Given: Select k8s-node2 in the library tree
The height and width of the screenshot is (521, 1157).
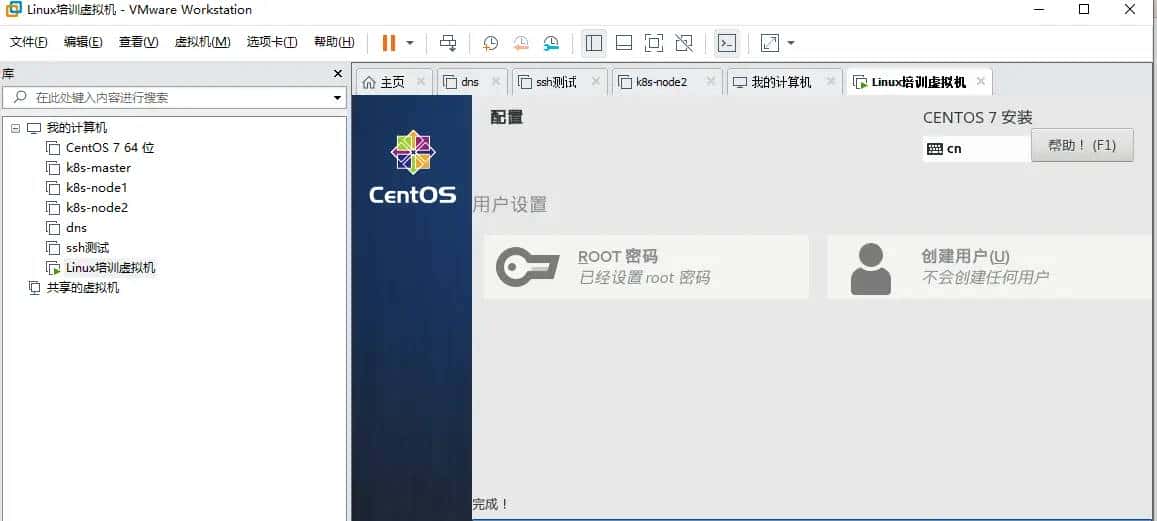Looking at the screenshot, I should pos(97,207).
